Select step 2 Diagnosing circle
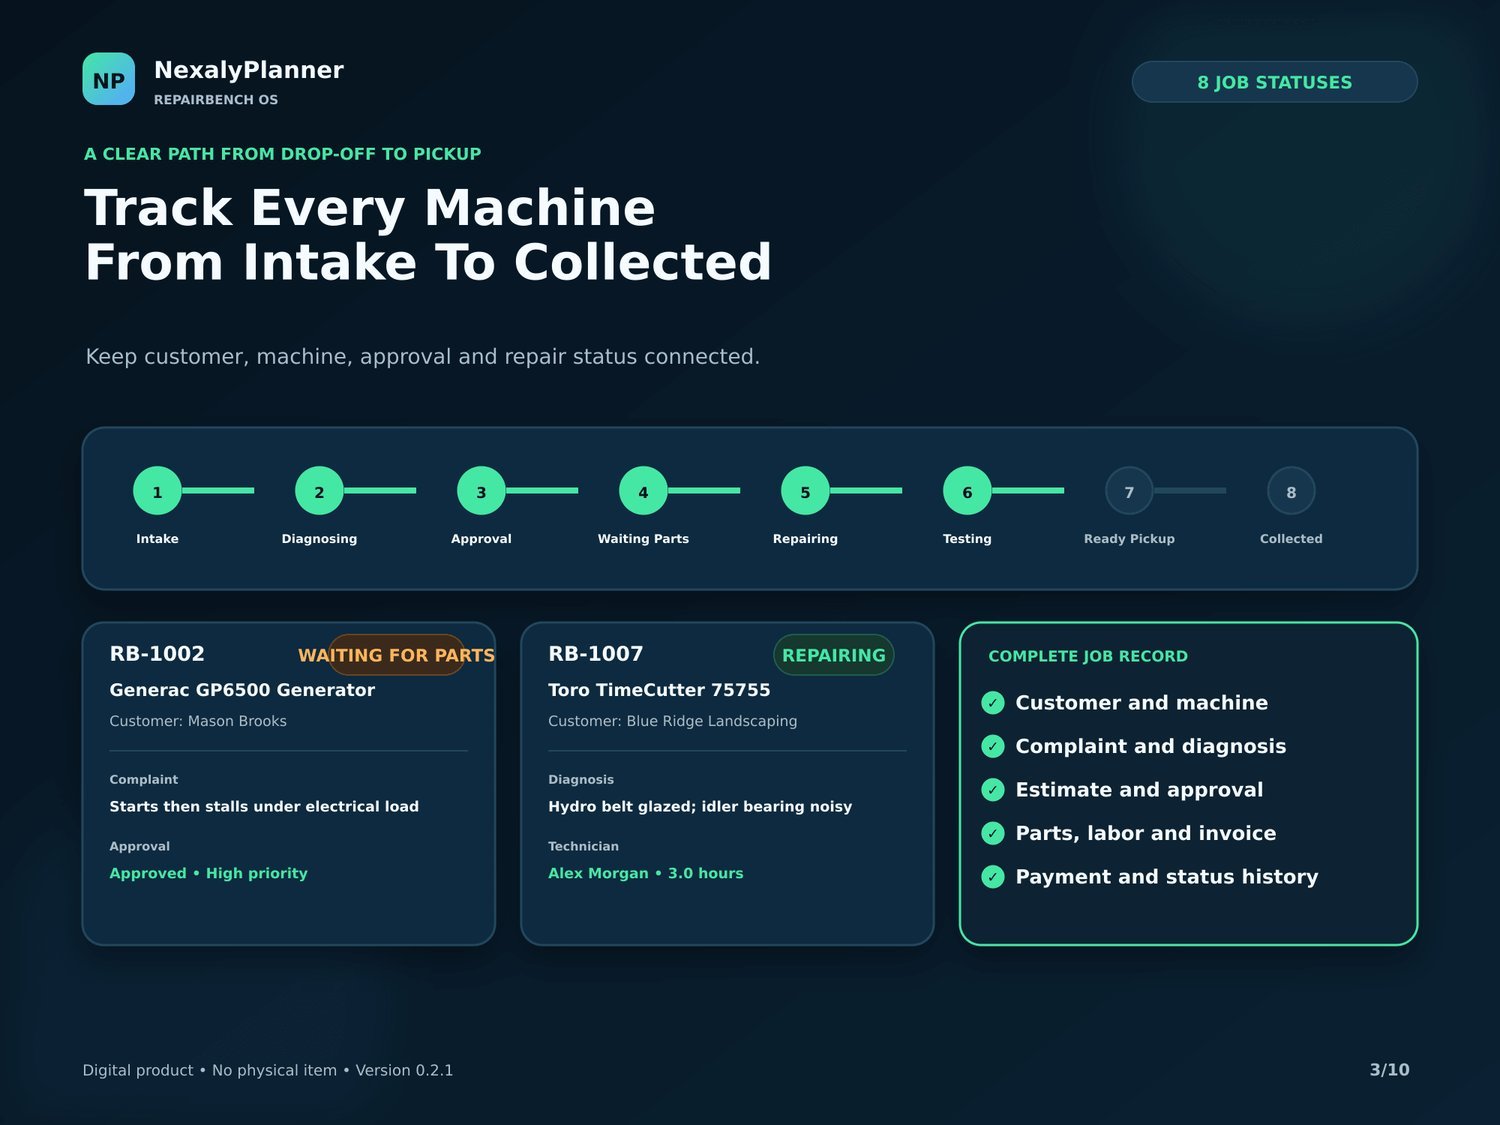1500x1125 pixels. point(319,491)
